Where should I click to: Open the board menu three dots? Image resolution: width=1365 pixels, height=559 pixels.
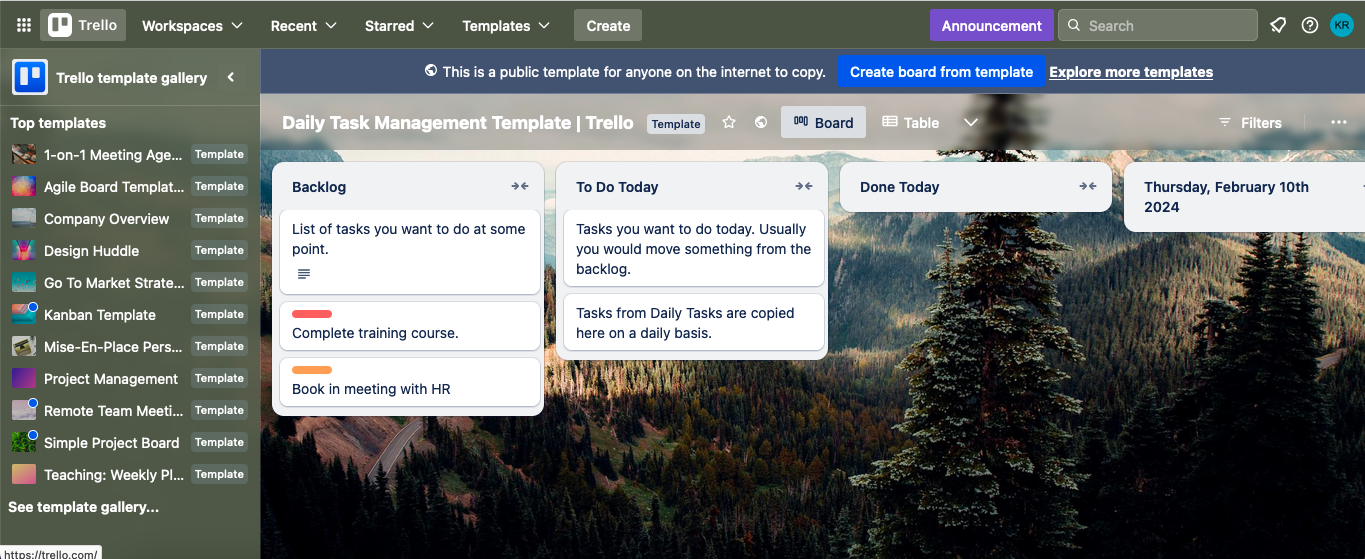coord(1339,122)
